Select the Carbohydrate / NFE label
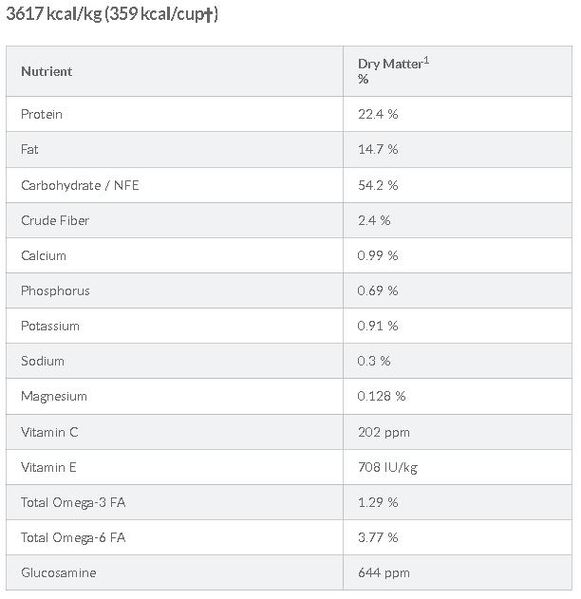The width and height of the screenshot is (581, 599). 80,185
